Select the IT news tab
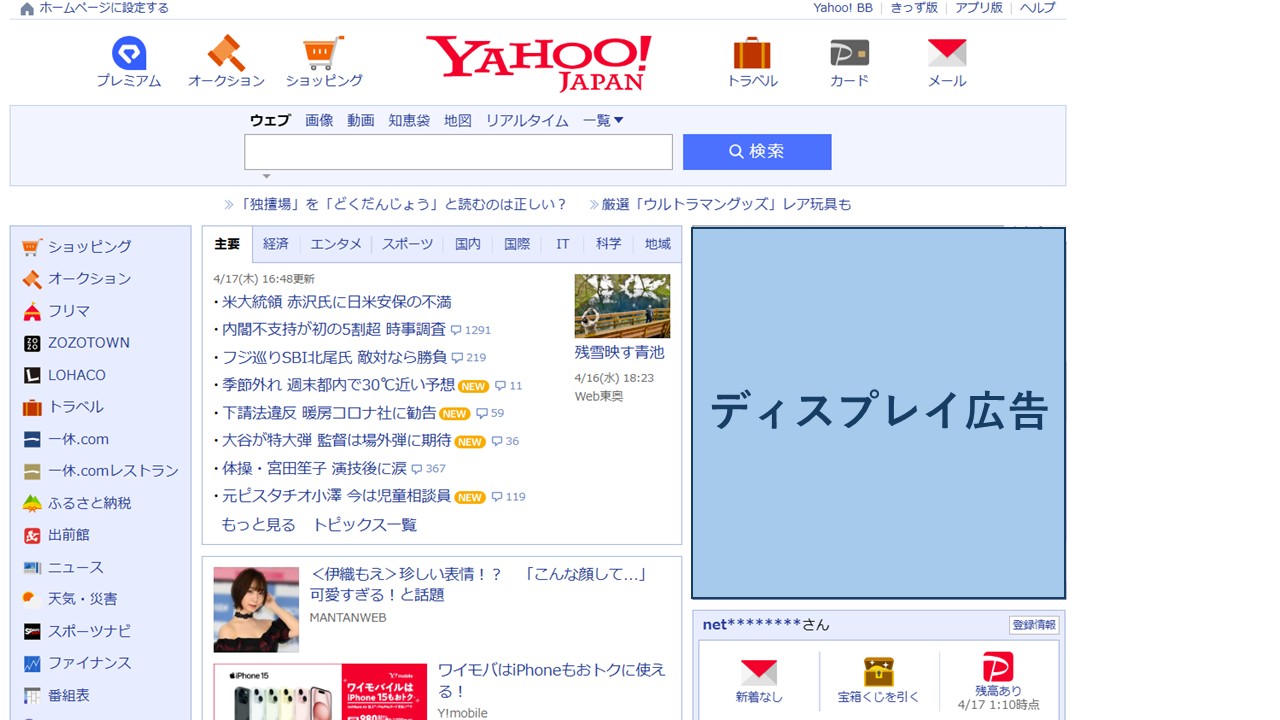Viewport: 1280px width, 720px height. coord(563,244)
